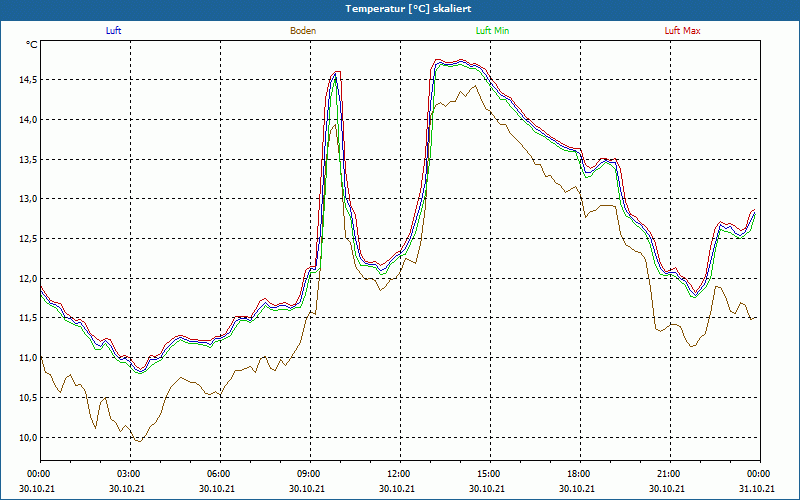Screen dimensions: 800x500
Task: Click the 14,5 y-axis value
Action: tap(28, 80)
